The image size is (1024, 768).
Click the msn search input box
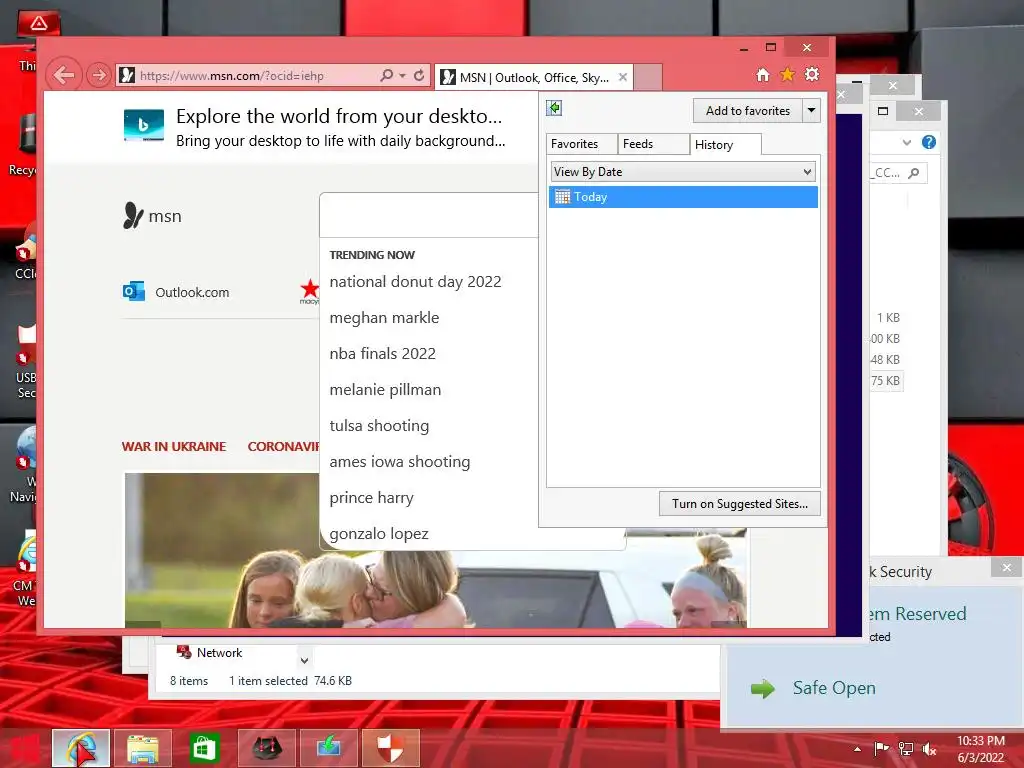click(429, 215)
